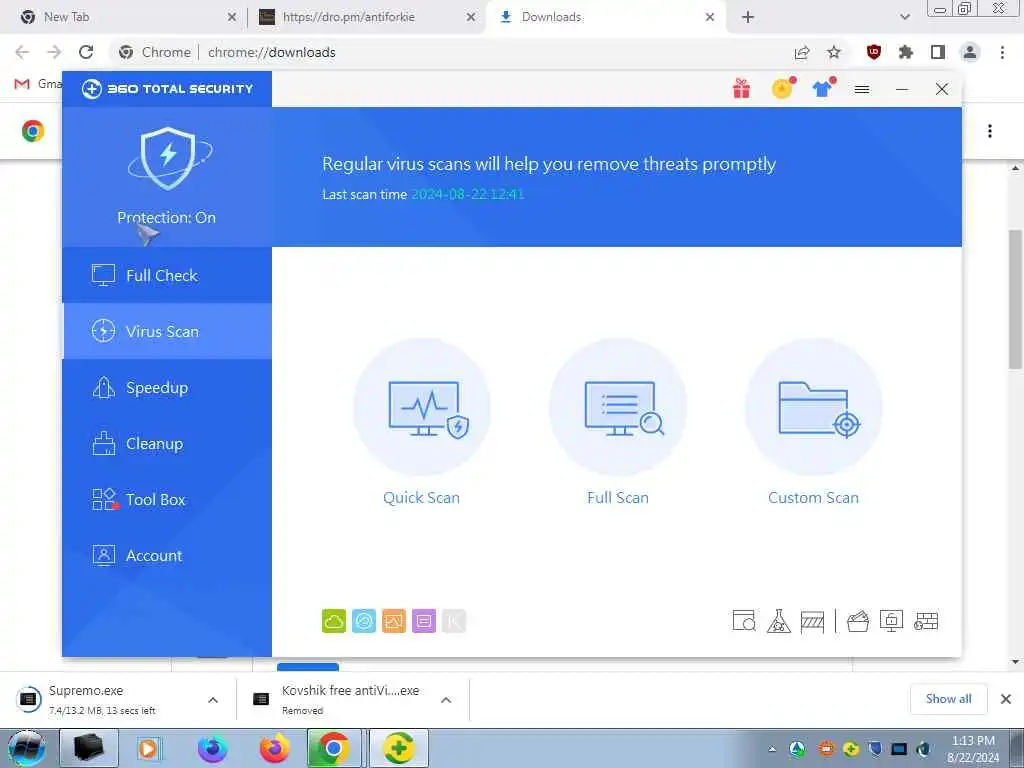Image resolution: width=1024 pixels, height=768 pixels.
Task: Click the Full Scan label
Action: (x=618, y=498)
